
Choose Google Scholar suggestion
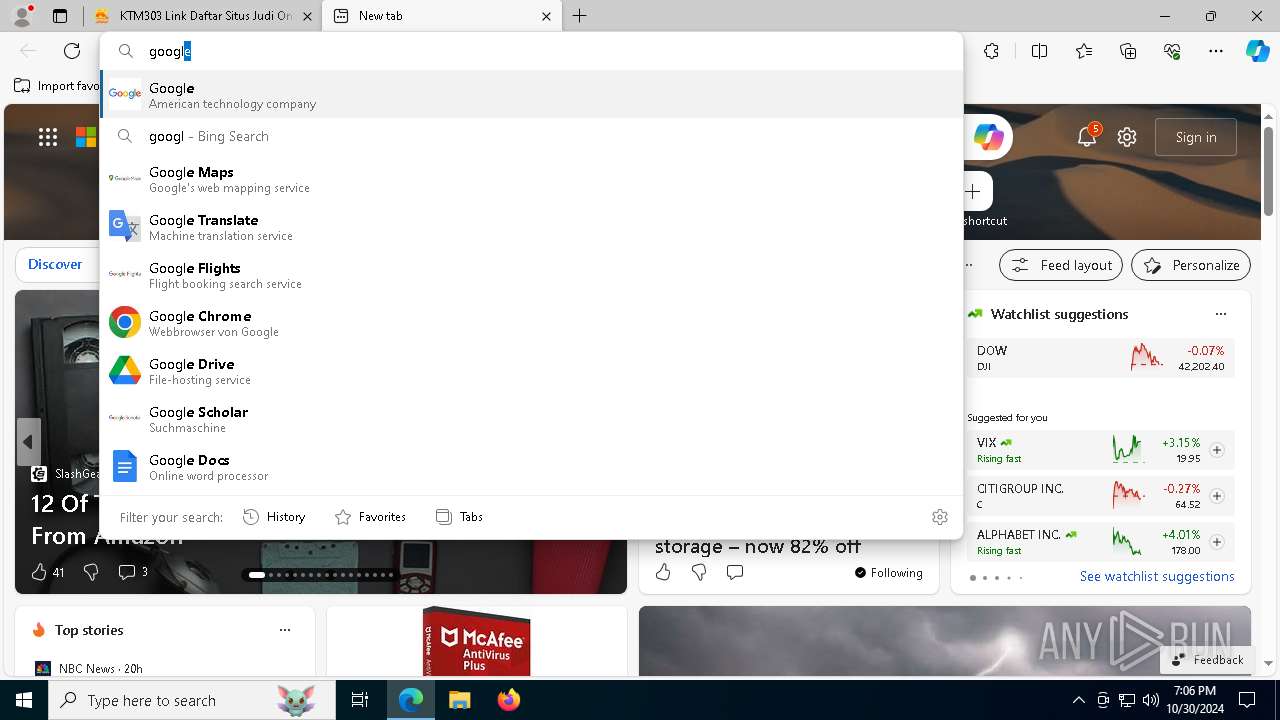tap(531, 419)
